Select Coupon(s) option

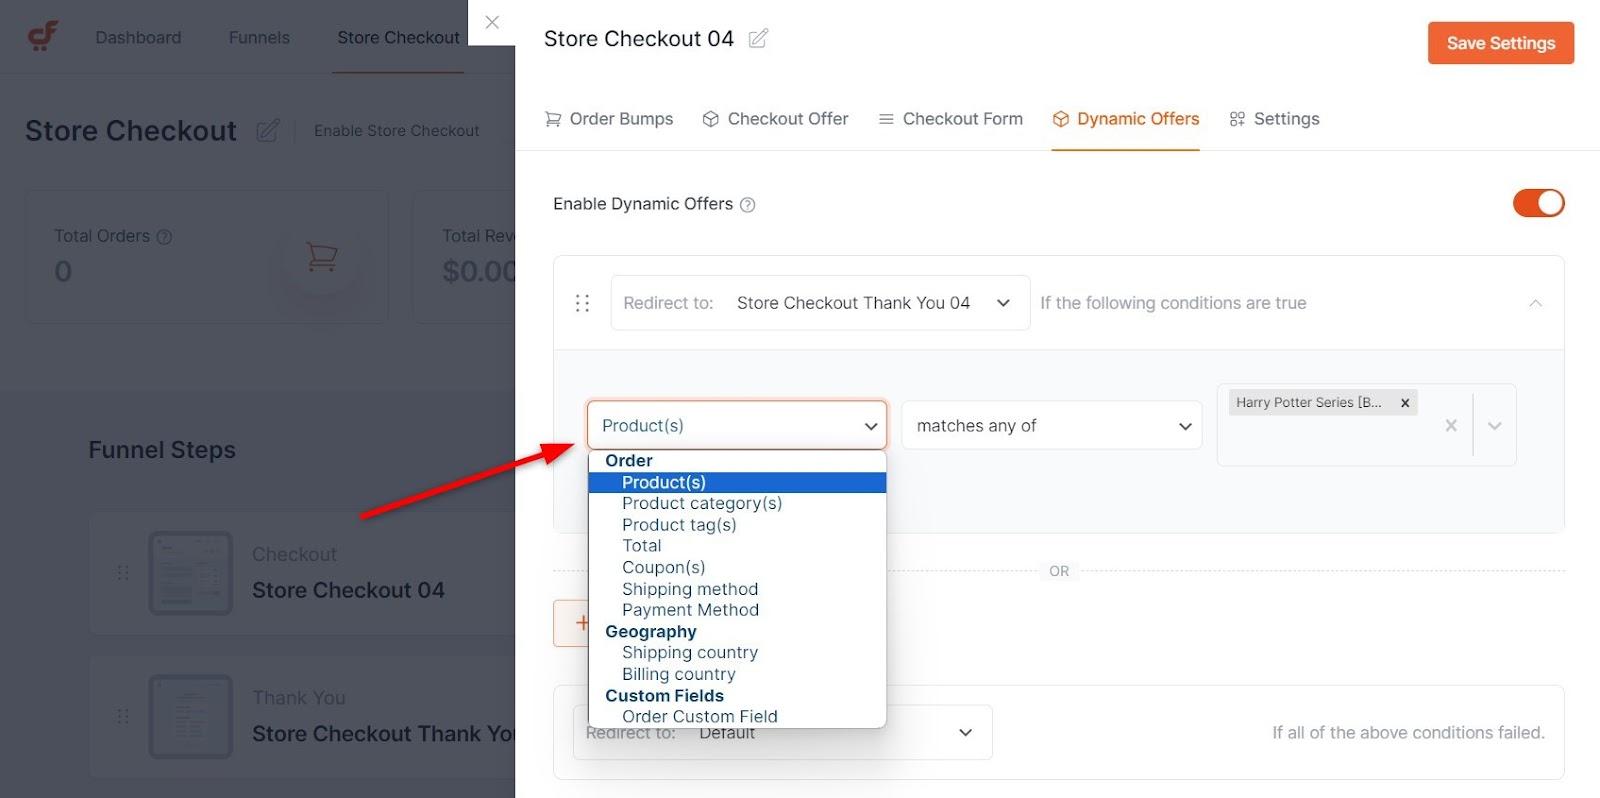[737, 568]
